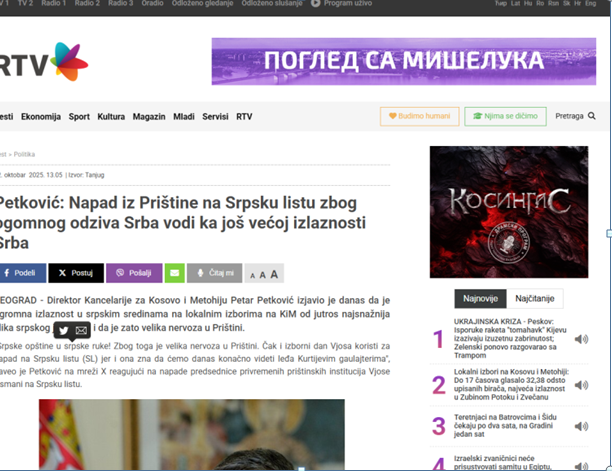Select the largest font size letter A
The image size is (612, 471).
275,273
